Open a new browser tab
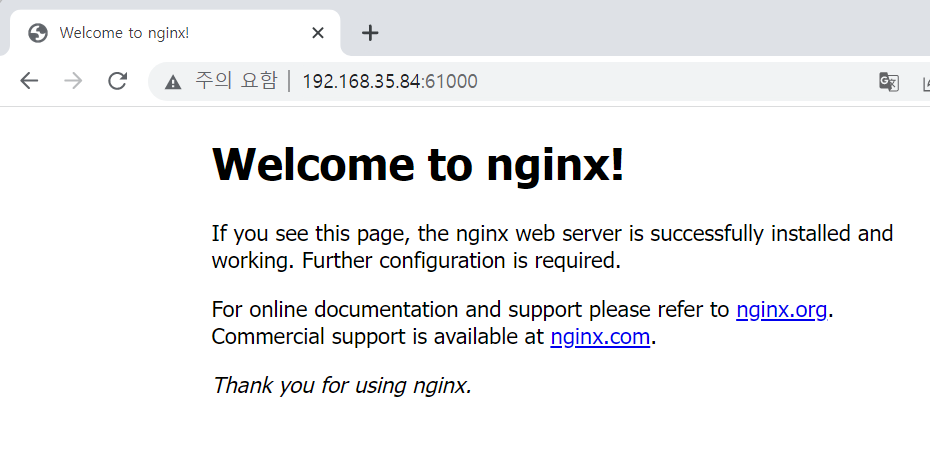This screenshot has width=930, height=453. coord(370,33)
